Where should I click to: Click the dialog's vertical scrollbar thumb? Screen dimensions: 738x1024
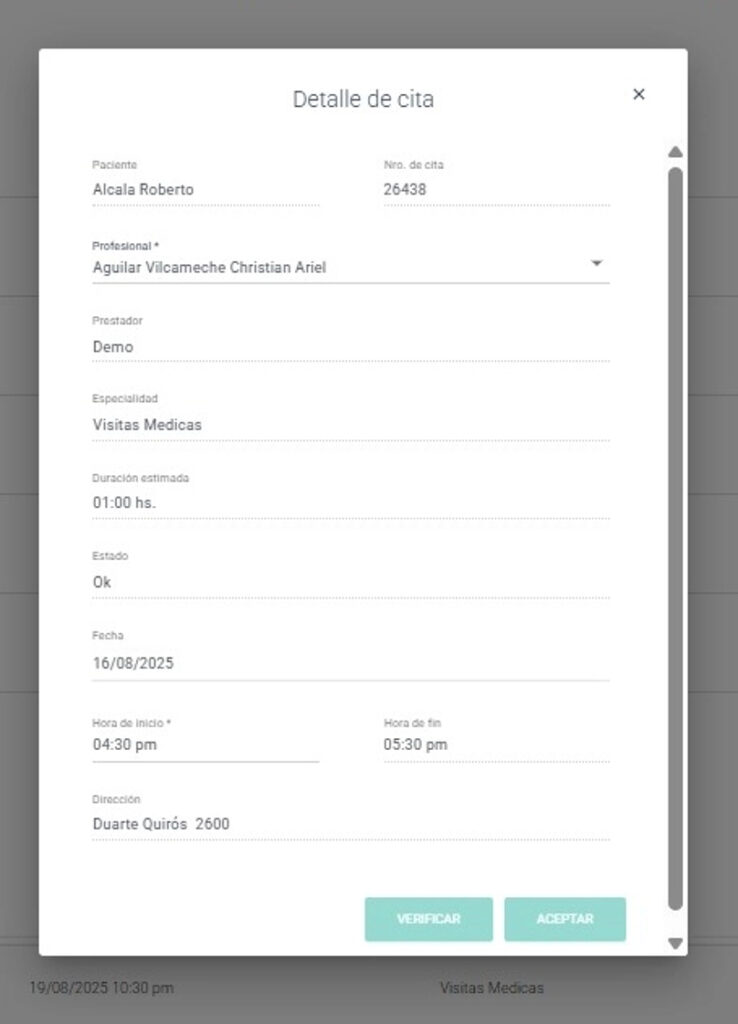675,540
